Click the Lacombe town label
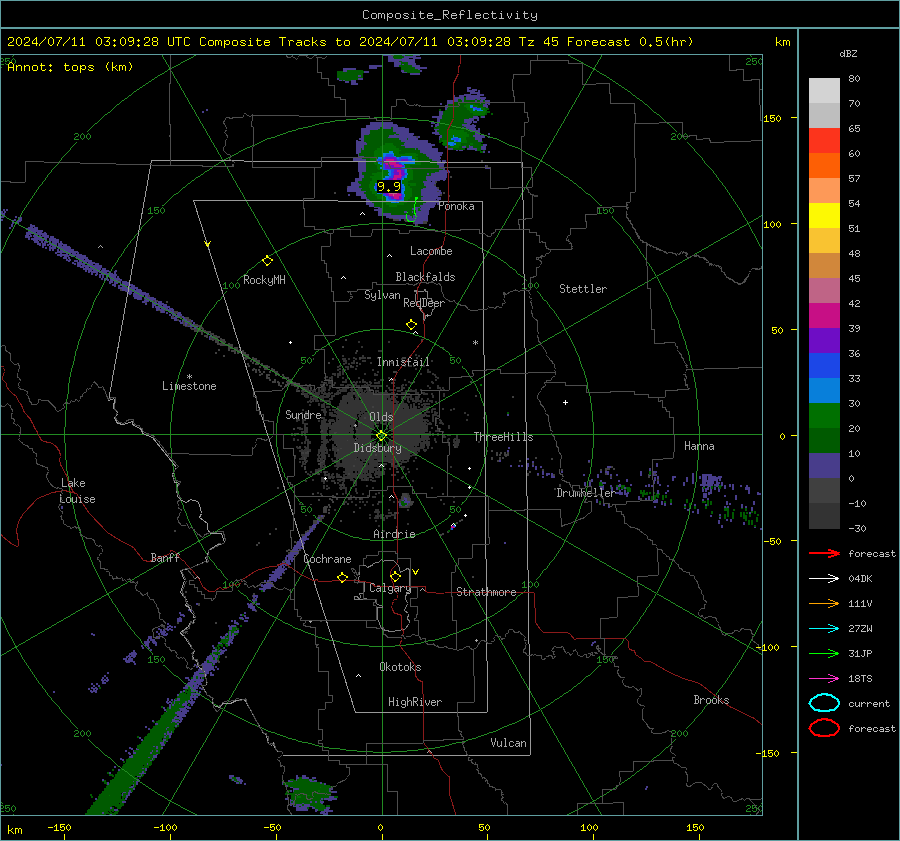900x841 pixels. point(431,251)
